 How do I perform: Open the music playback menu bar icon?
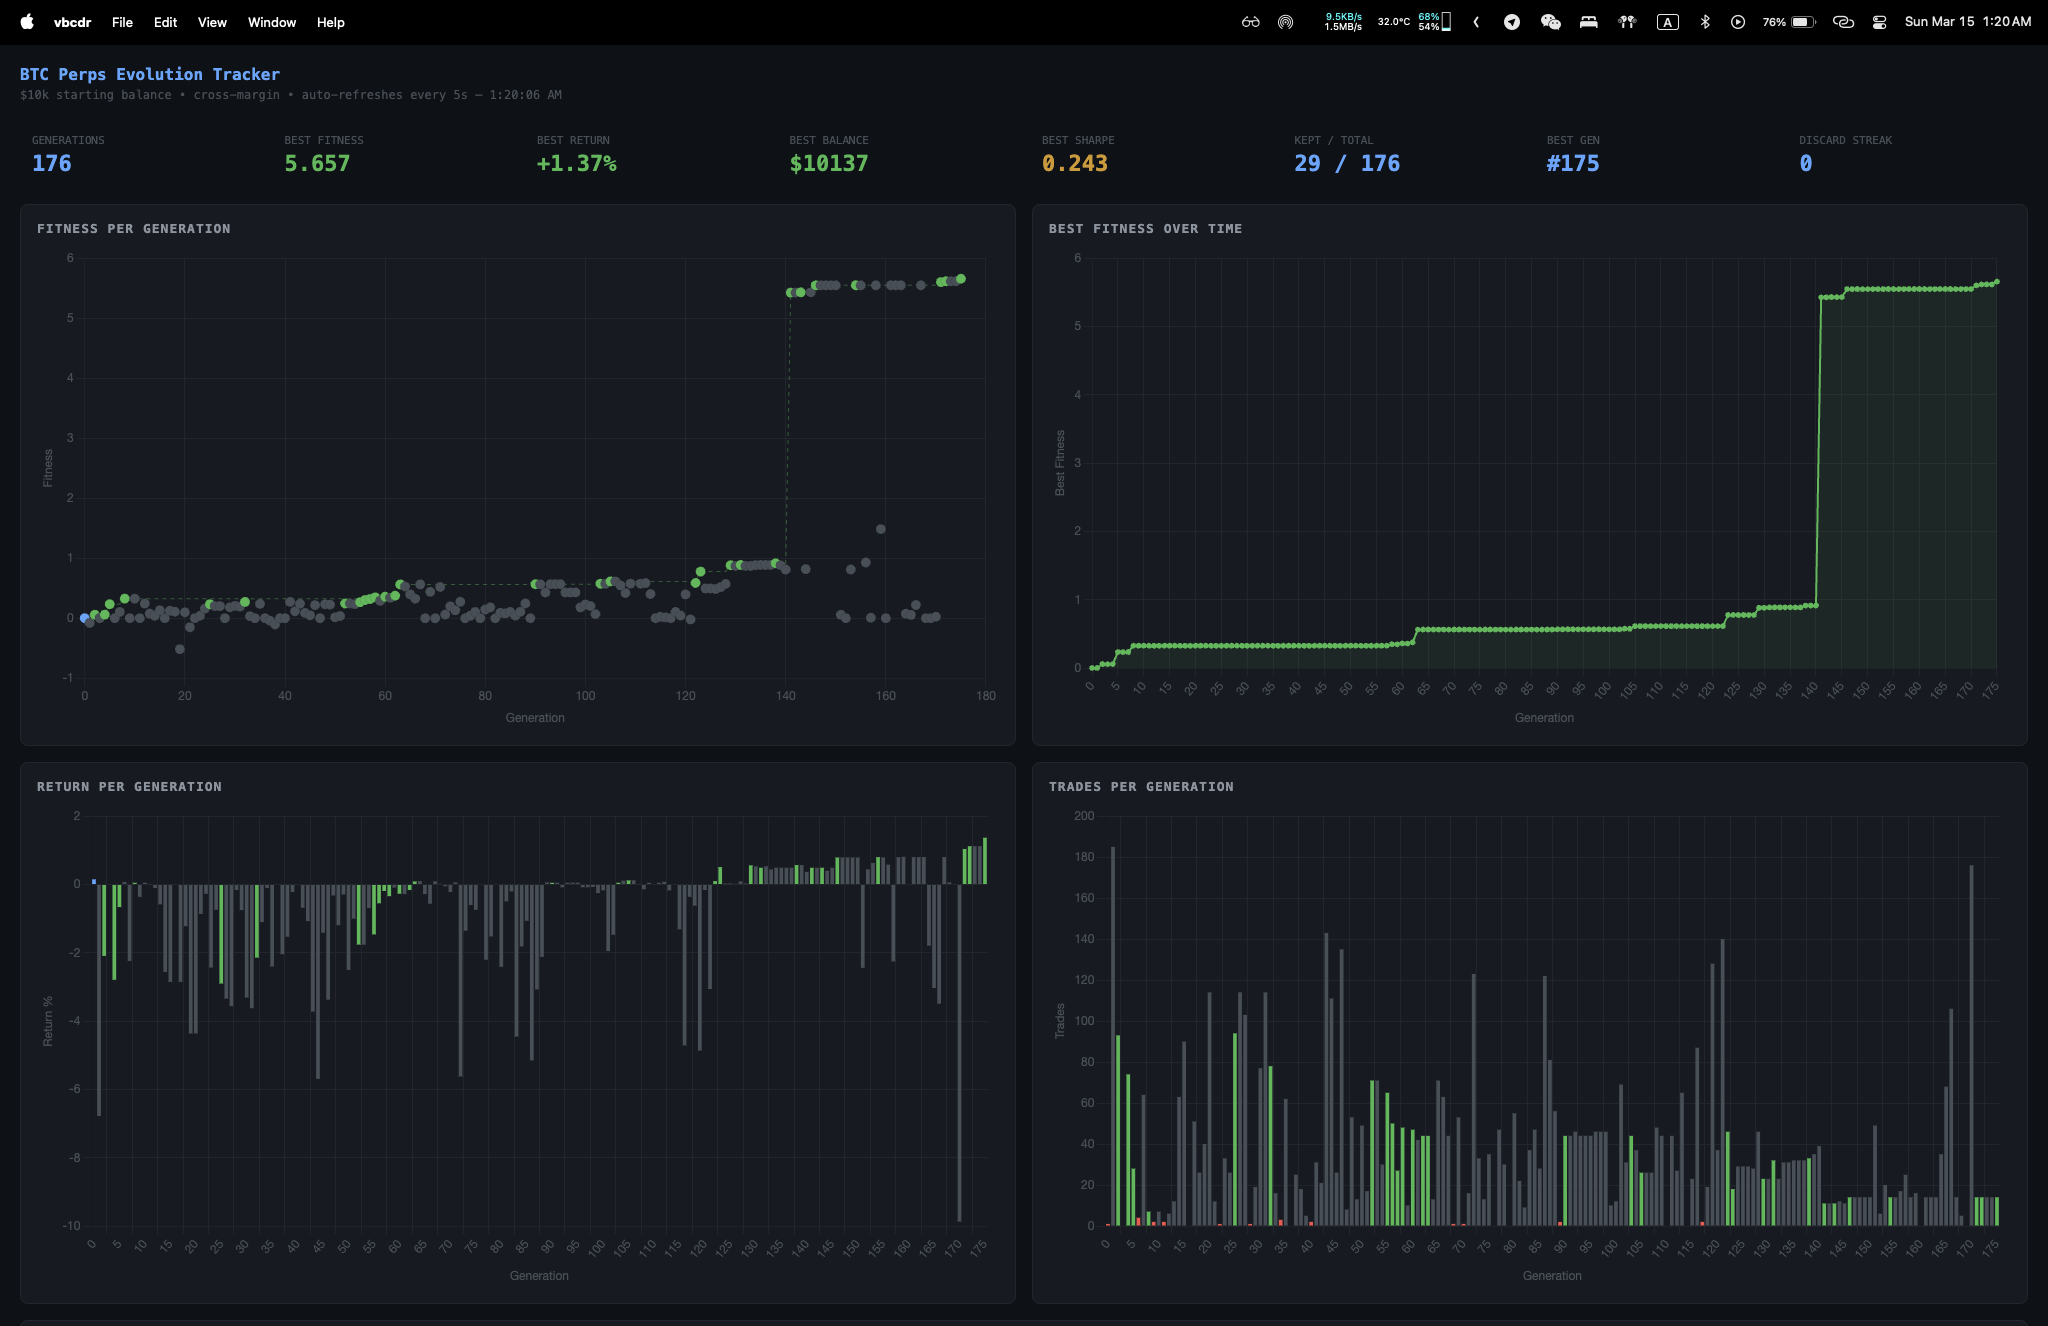tap(1738, 21)
